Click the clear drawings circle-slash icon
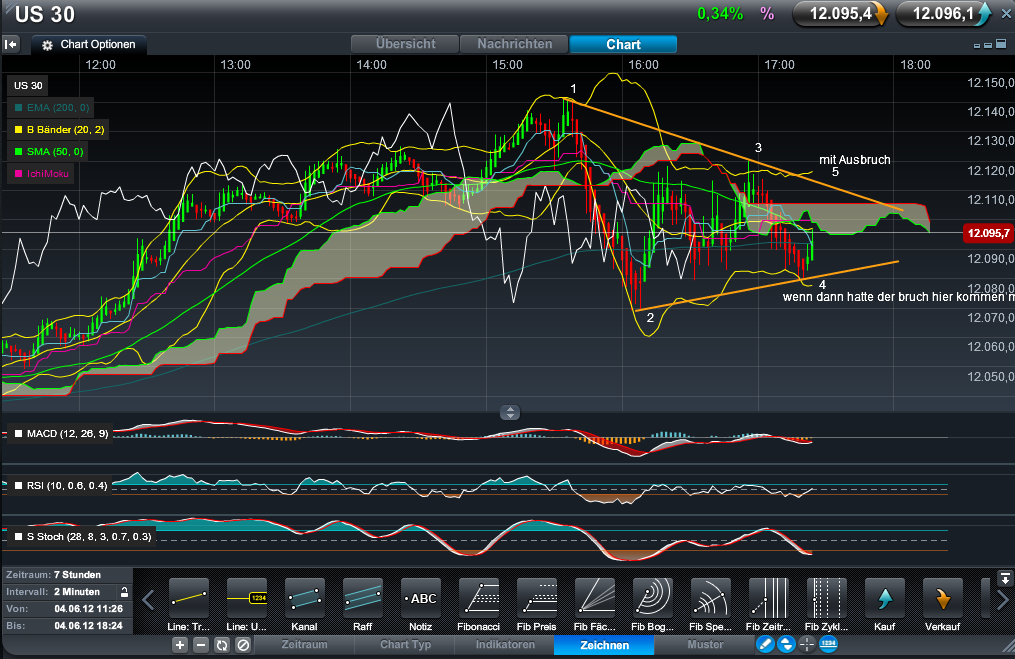 coord(243,645)
